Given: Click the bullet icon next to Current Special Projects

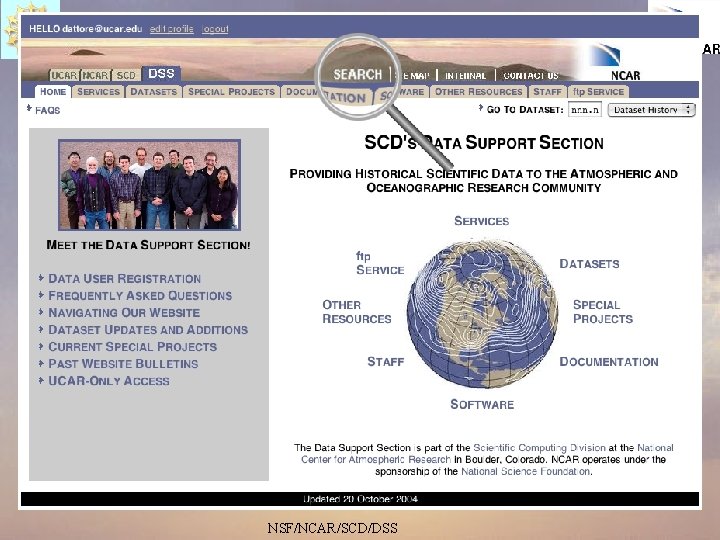Looking at the screenshot, I should (41, 346).
